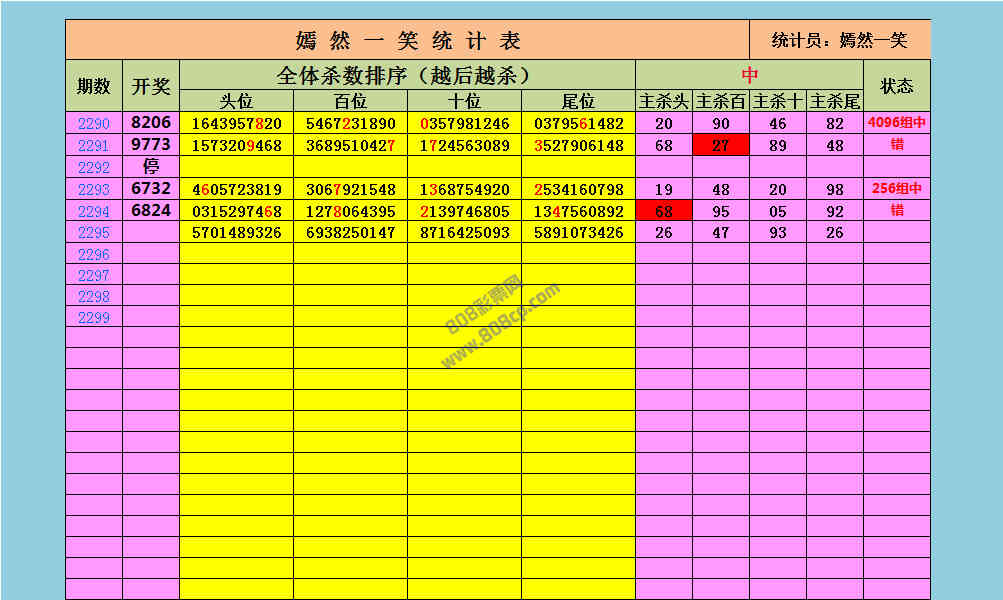Select the 尾位 column header
This screenshot has height=600, width=1003.
pyautogui.click(x=578, y=101)
